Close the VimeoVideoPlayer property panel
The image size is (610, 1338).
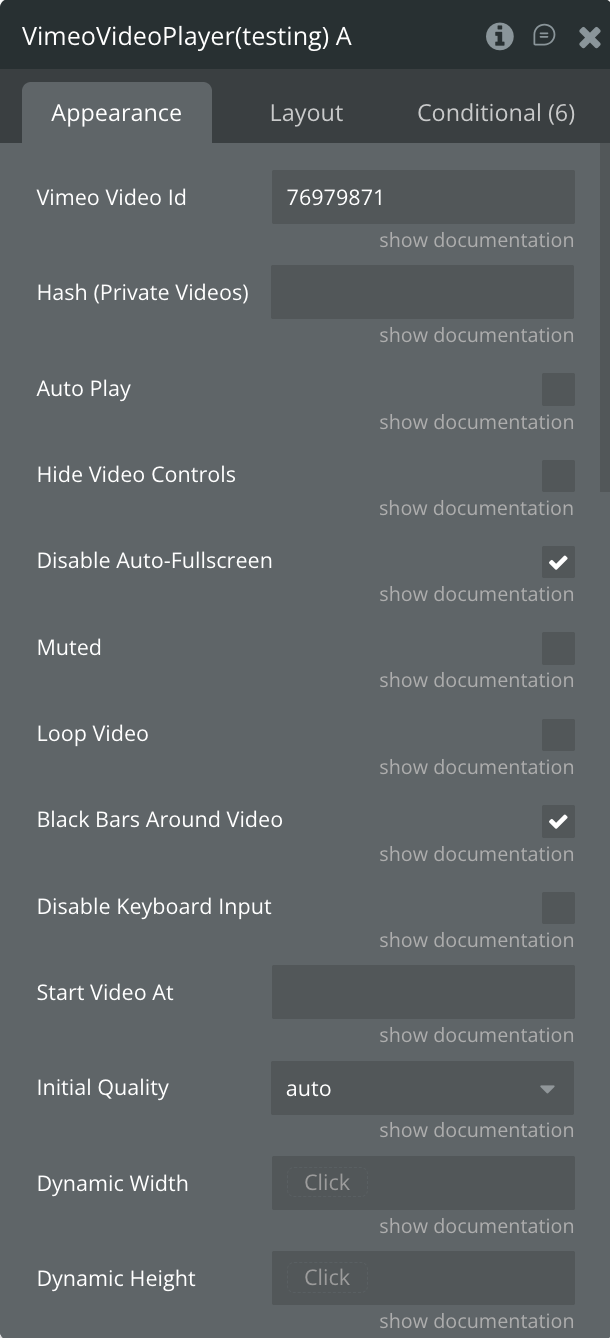point(589,38)
